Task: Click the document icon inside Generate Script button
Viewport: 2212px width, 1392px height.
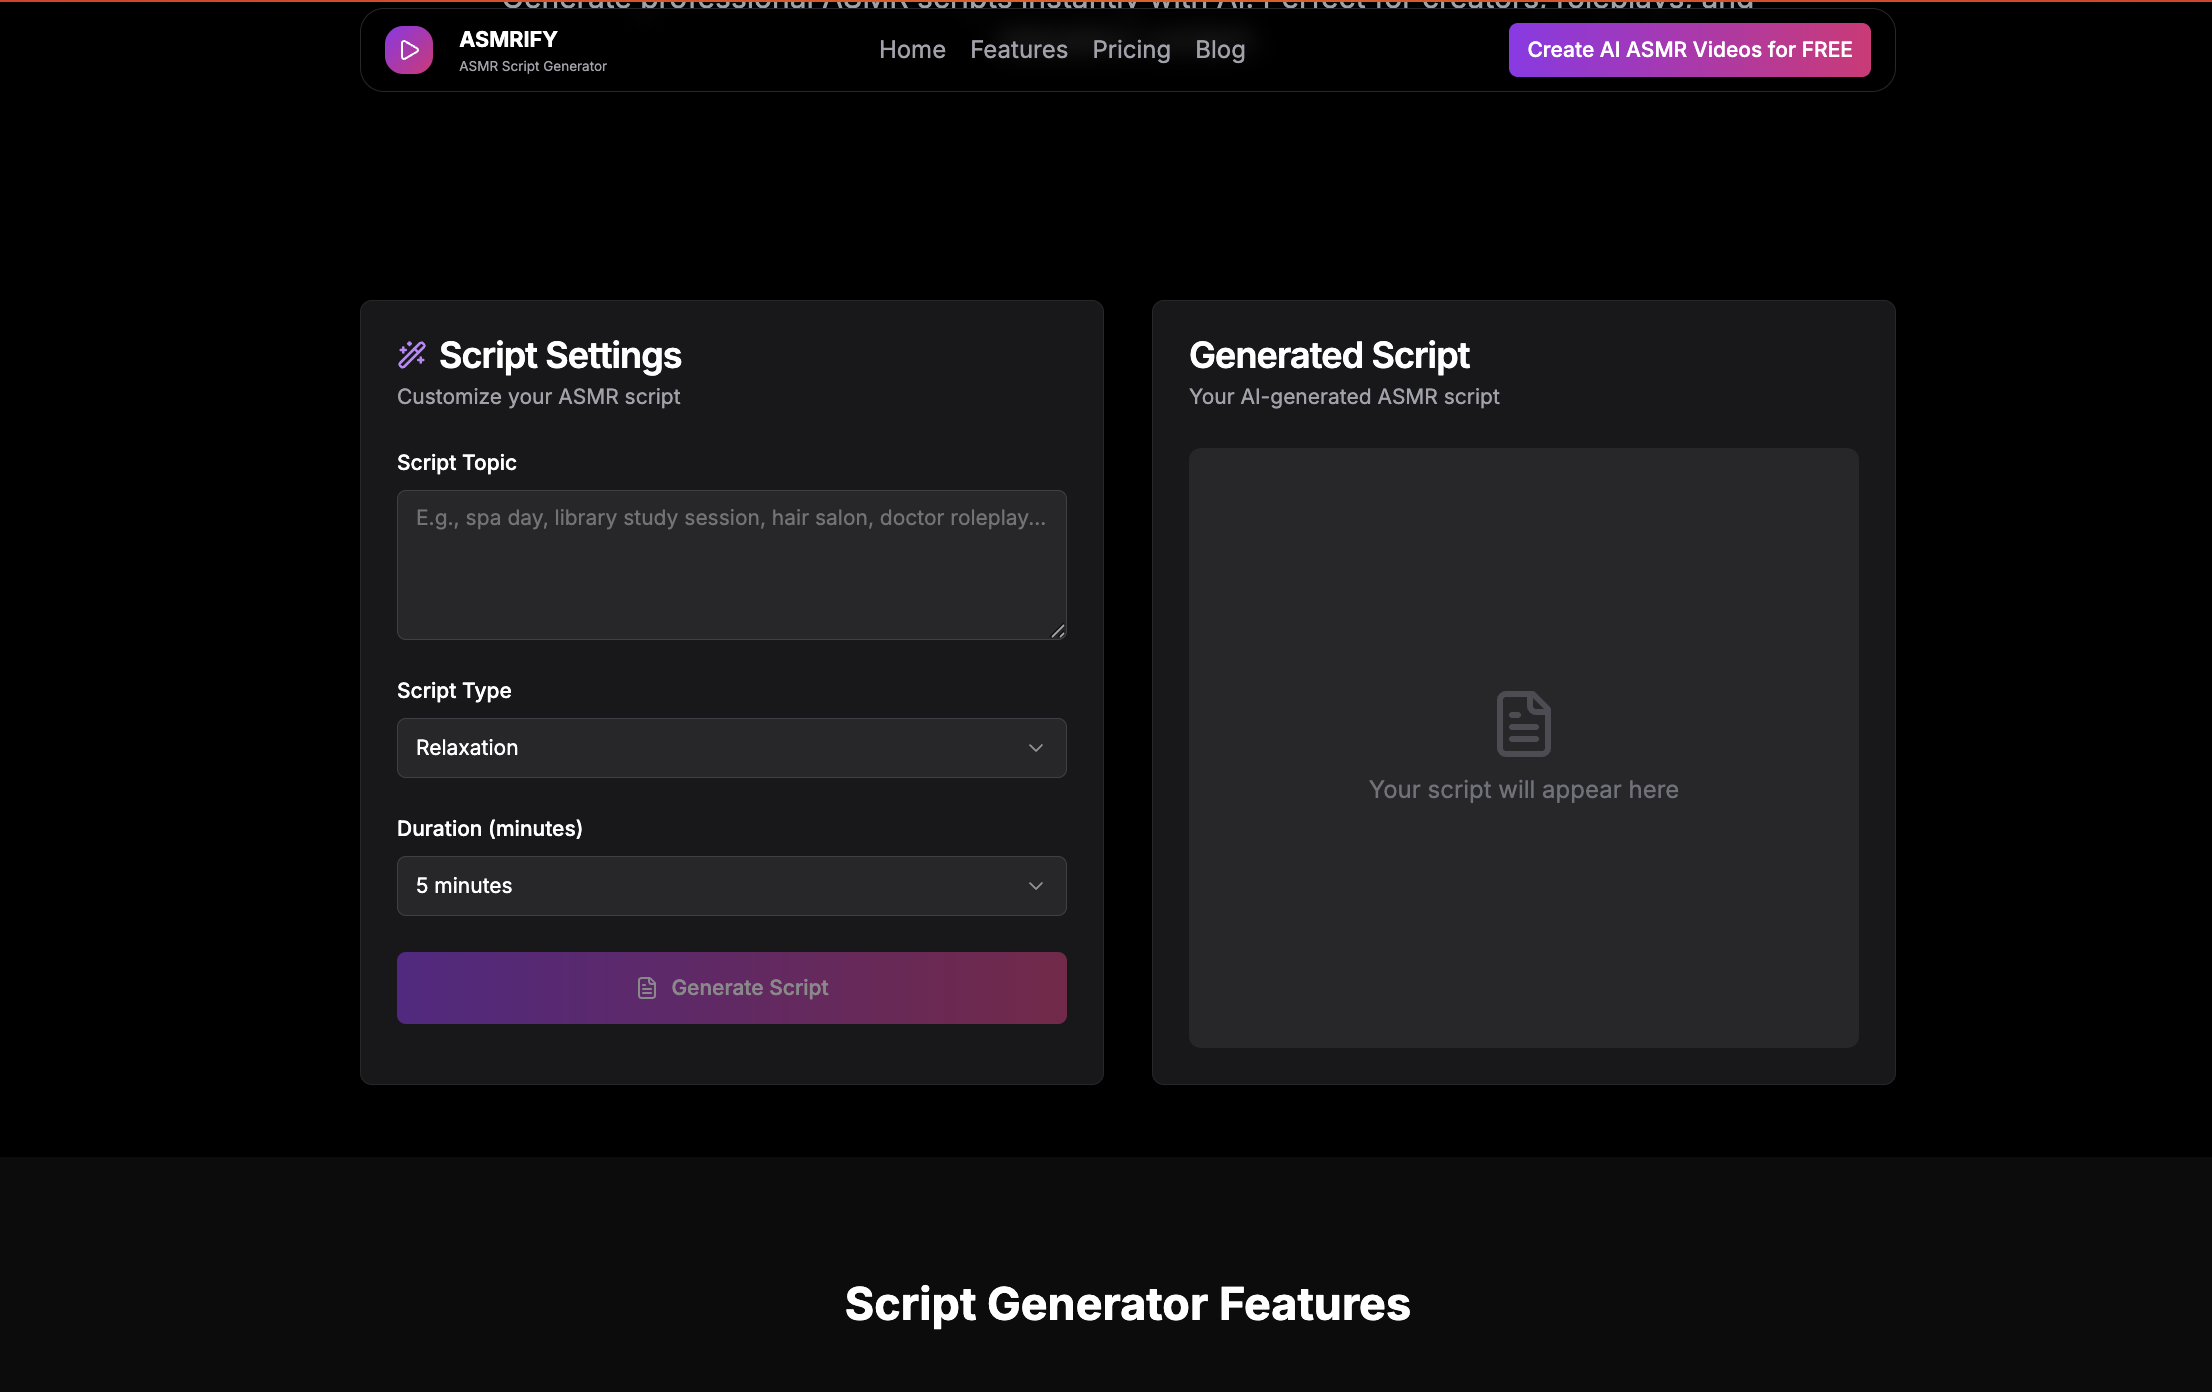Action: [x=647, y=988]
